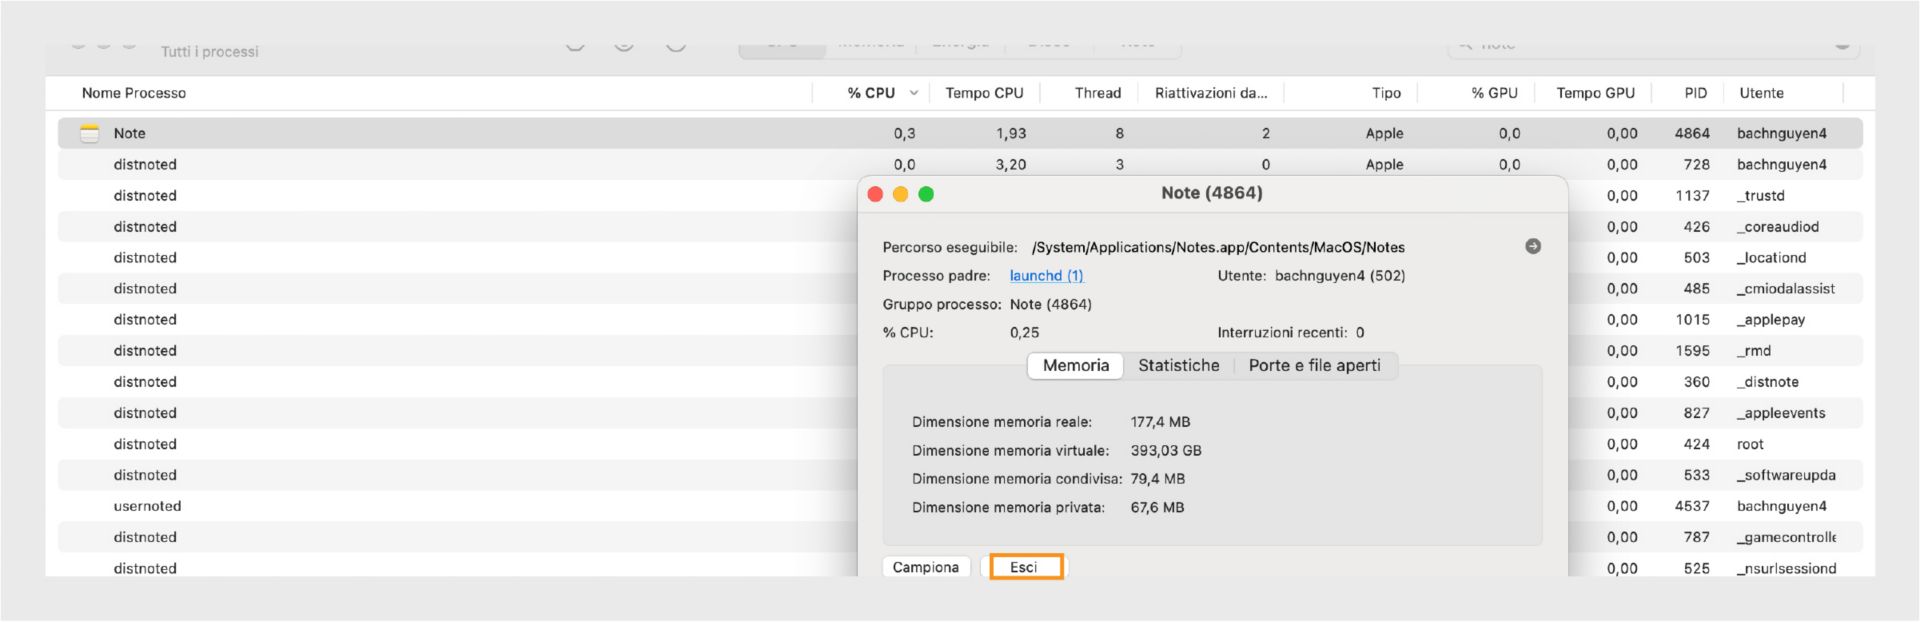Sort by % GPU column header
Viewport: 1920px width, 622px height.
pos(1494,93)
